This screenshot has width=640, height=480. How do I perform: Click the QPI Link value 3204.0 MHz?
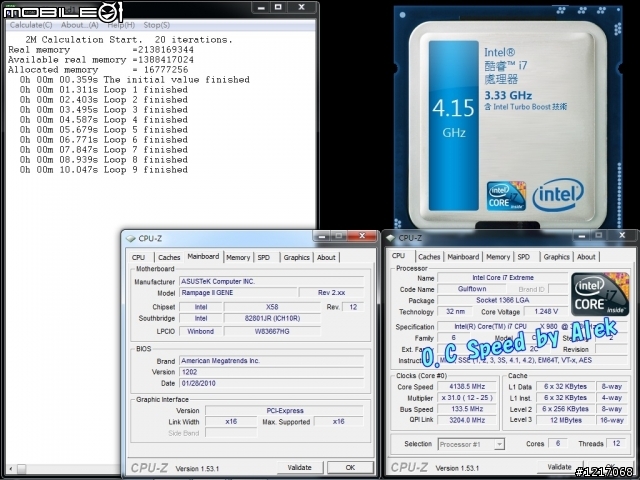pyautogui.click(x=467, y=420)
